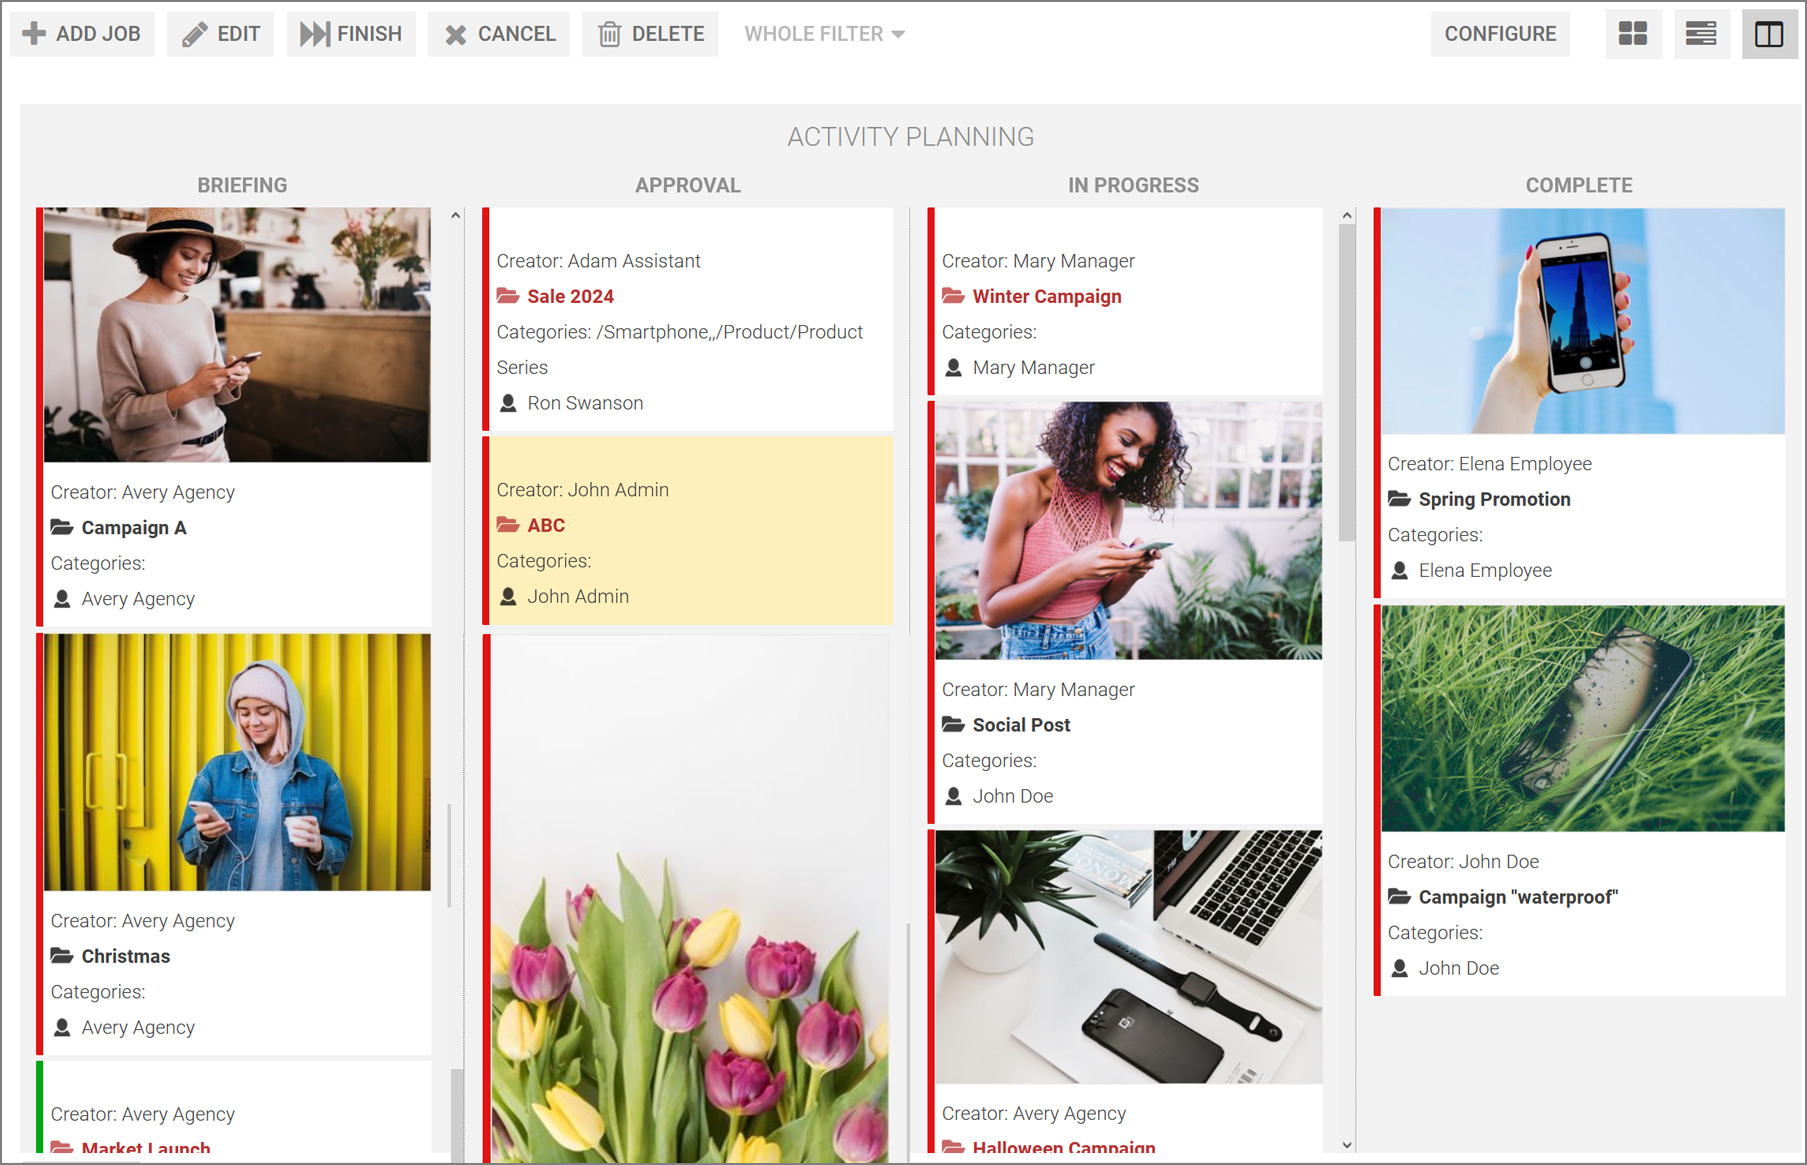Select the laptop and smartwatch thumbnail
This screenshot has width=1807, height=1165.
(1128, 957)
